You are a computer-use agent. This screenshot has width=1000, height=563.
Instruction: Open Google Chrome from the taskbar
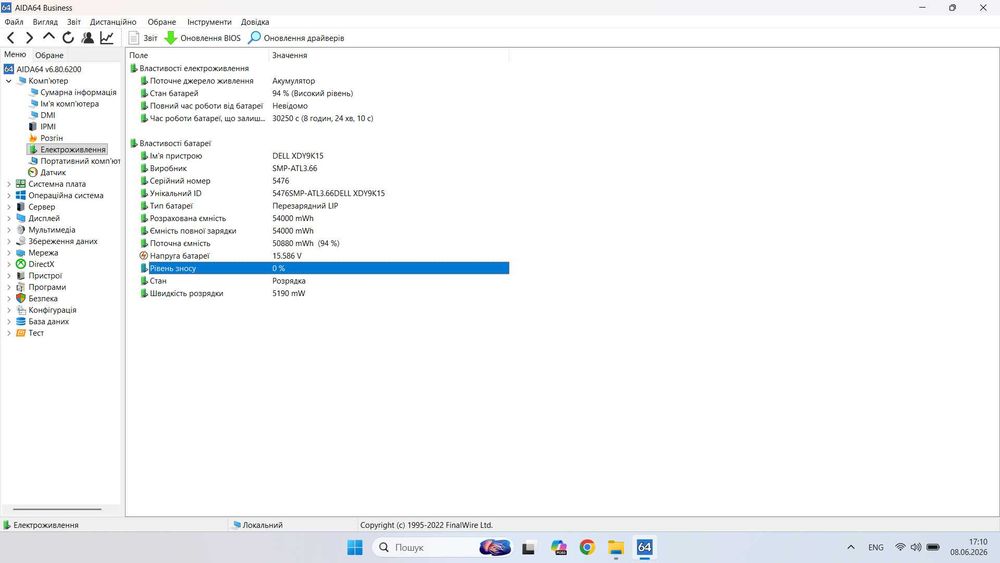pyautogui.click(x=587, y=547)
